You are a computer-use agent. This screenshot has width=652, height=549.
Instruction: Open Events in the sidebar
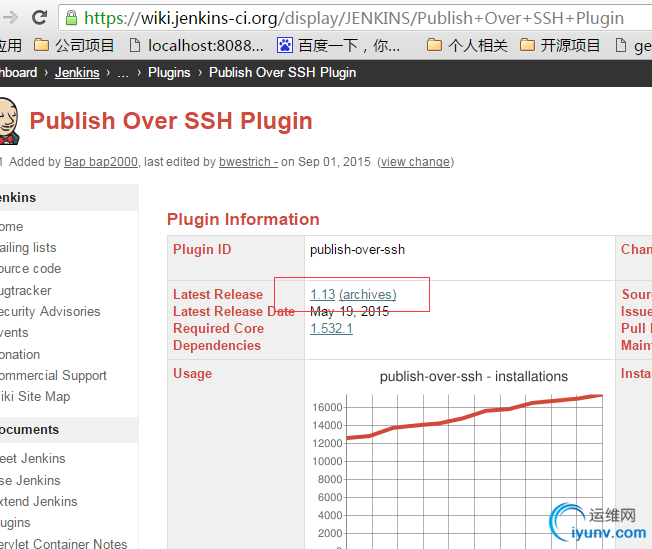(x=14, y=333)
